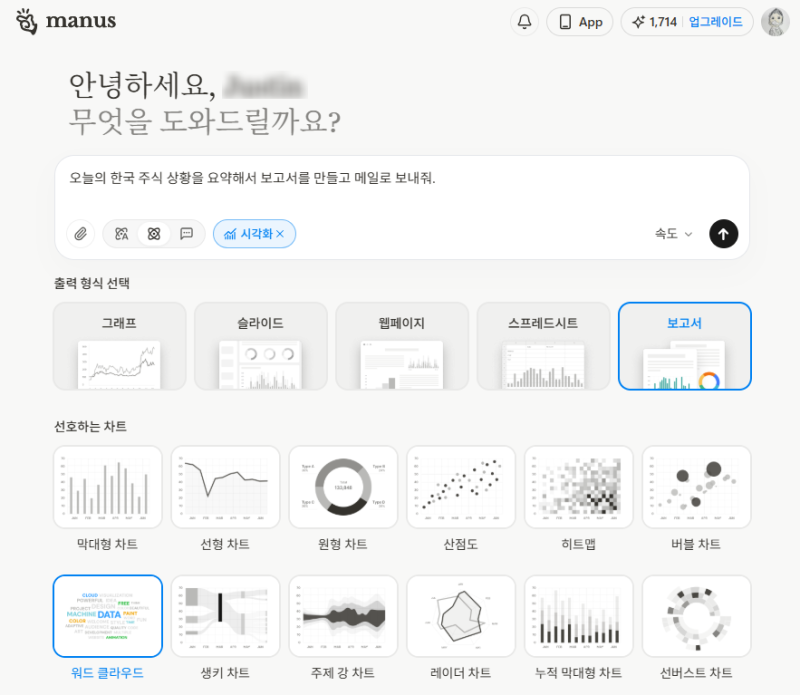The width and height of the screenshot is (800, 695).
Task: Select the translate mode icon
Action: pos(121,234)
